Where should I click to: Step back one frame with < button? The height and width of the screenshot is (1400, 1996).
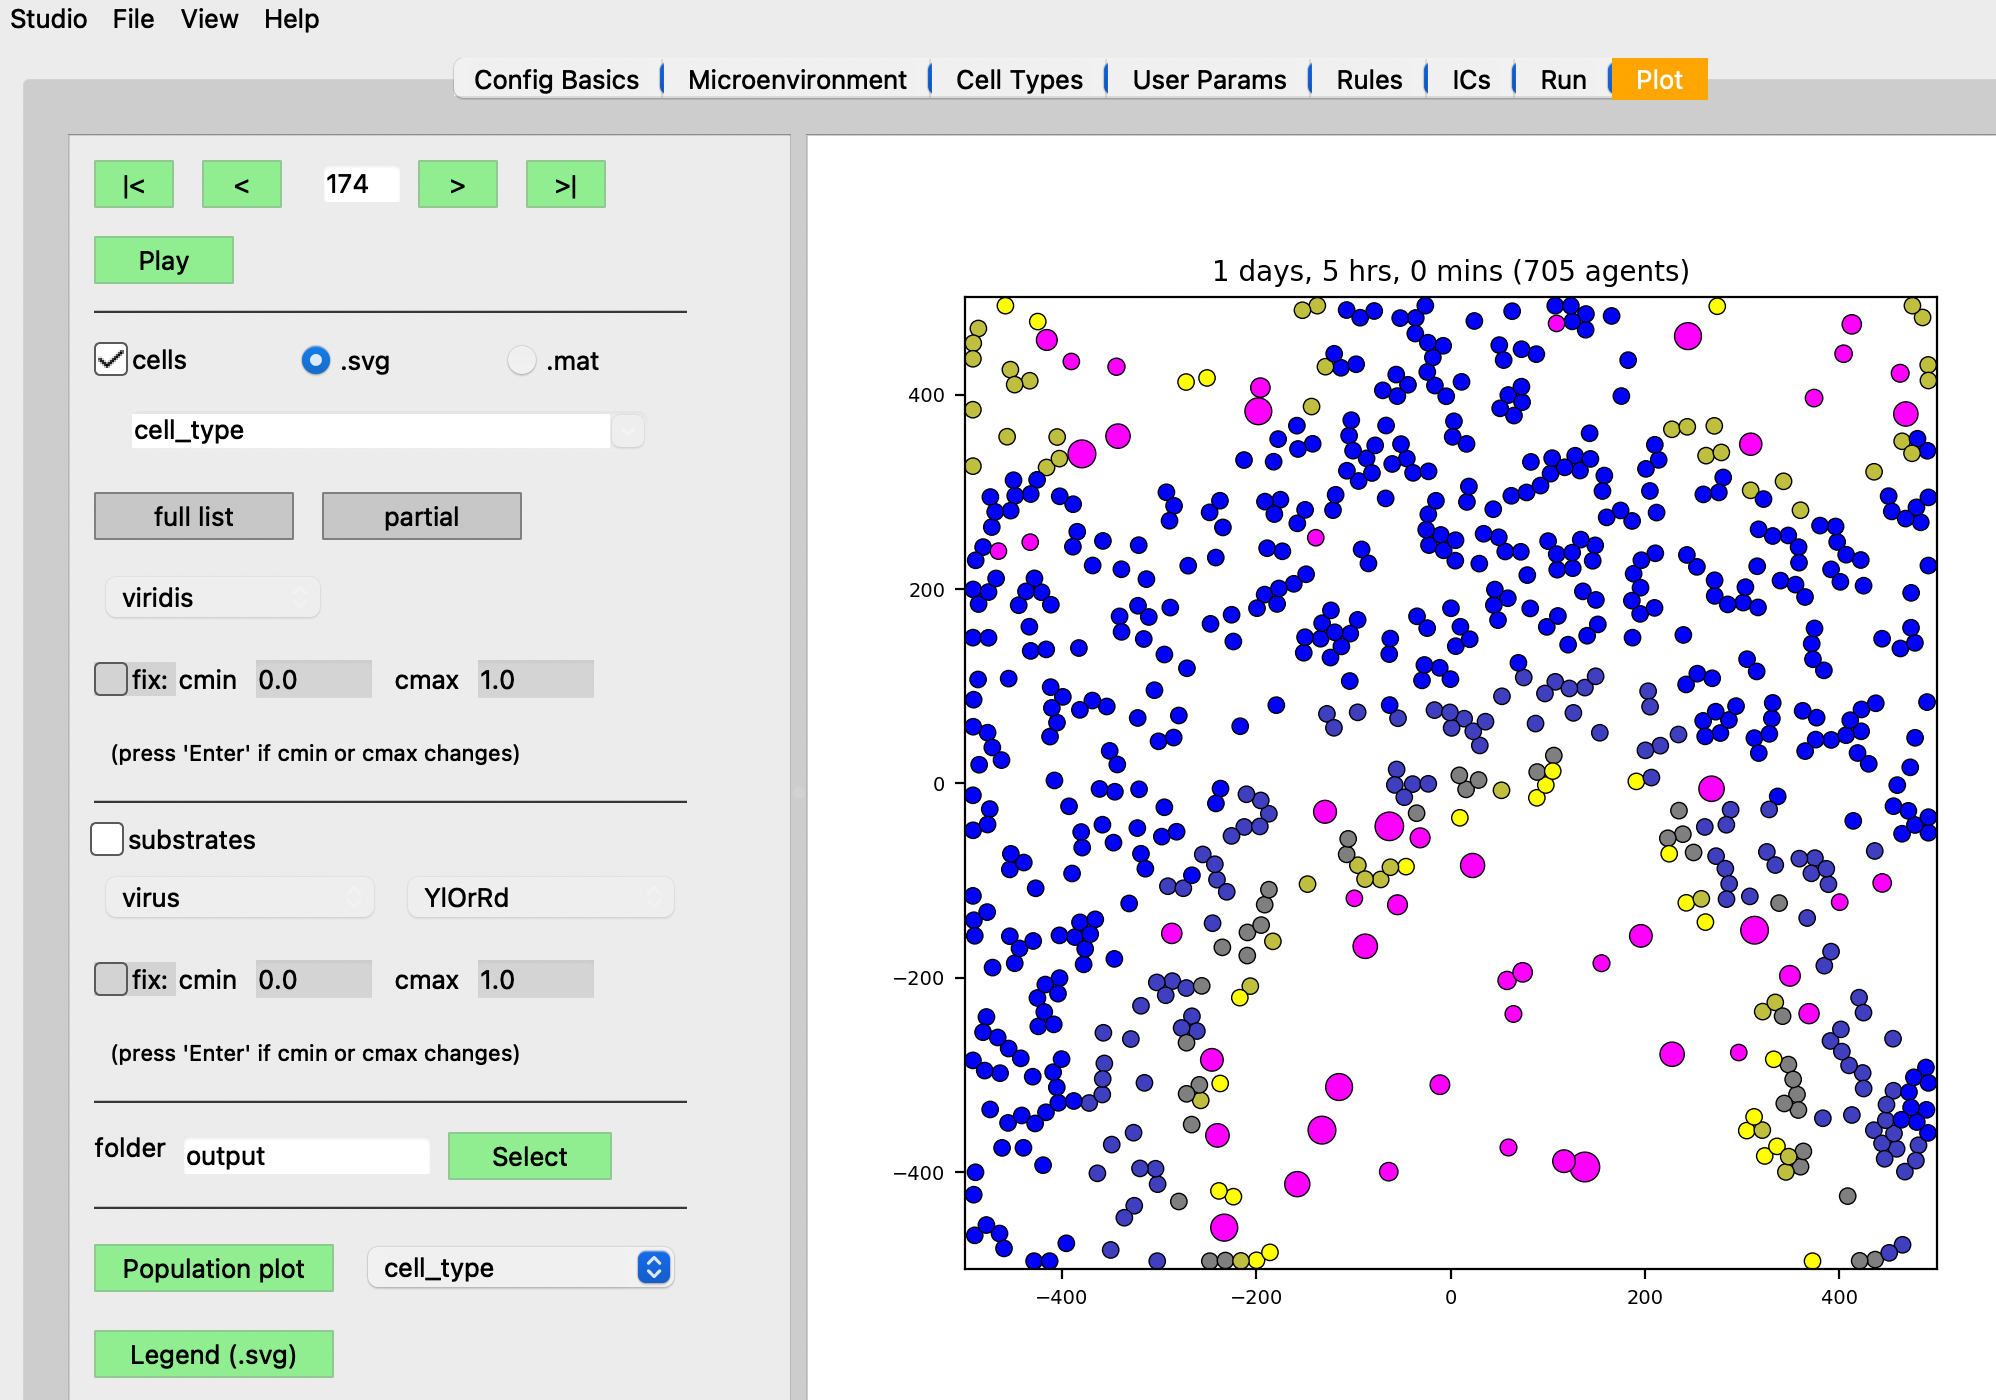tap(242, 185)
